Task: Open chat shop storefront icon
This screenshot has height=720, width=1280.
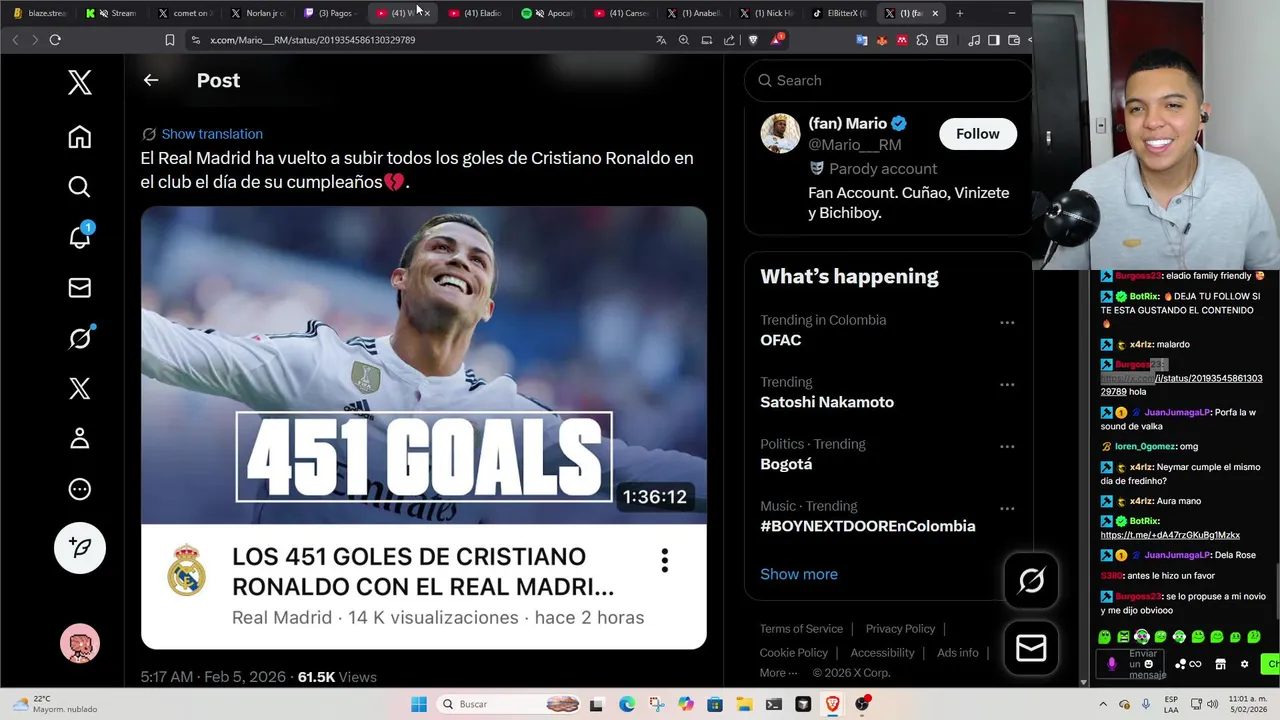Action: click(1220, 664)
